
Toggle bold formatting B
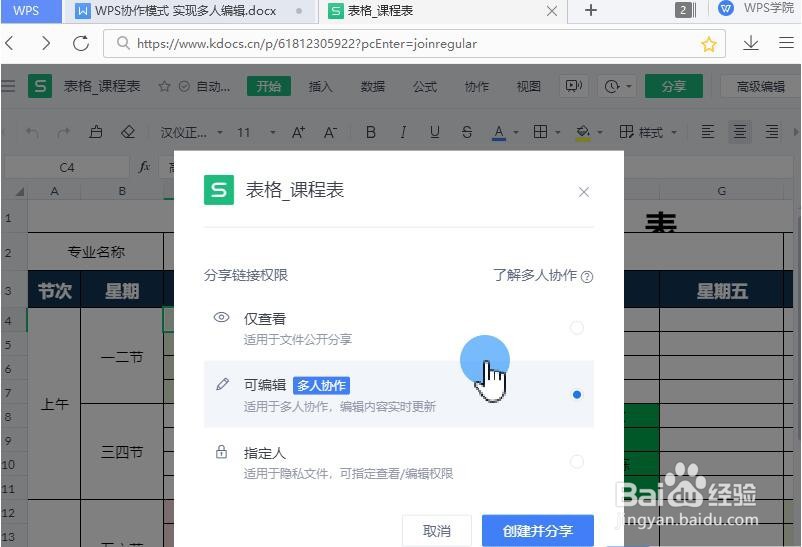point(371,133)
